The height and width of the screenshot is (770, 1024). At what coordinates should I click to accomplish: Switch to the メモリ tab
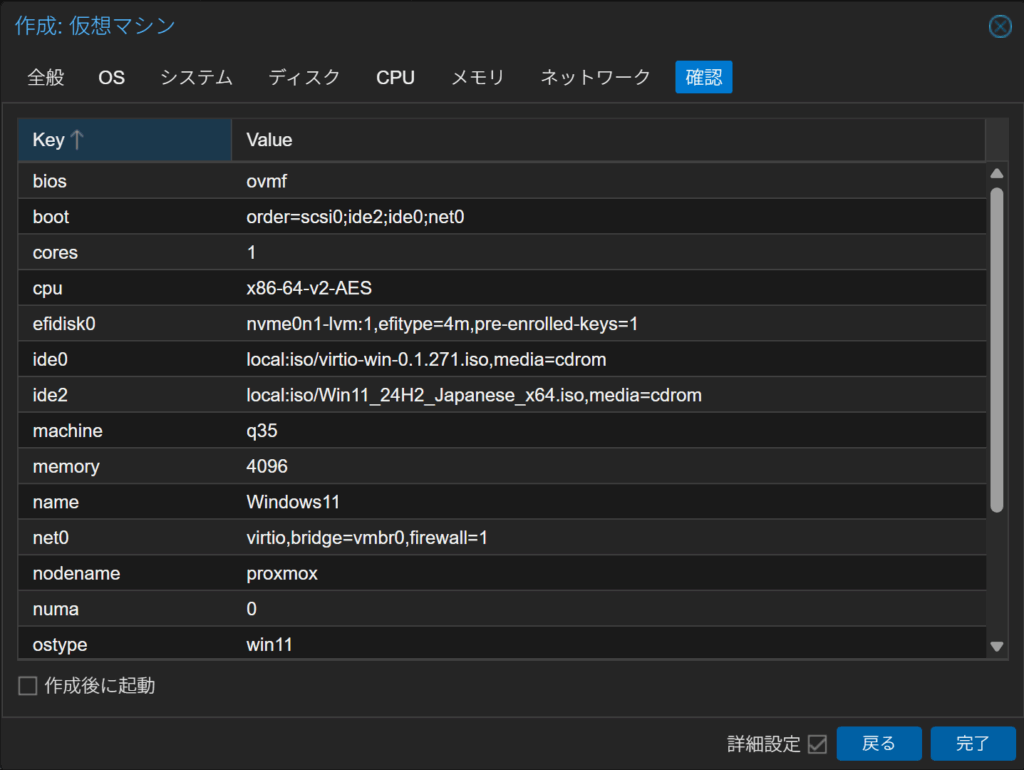pos(477,77)
